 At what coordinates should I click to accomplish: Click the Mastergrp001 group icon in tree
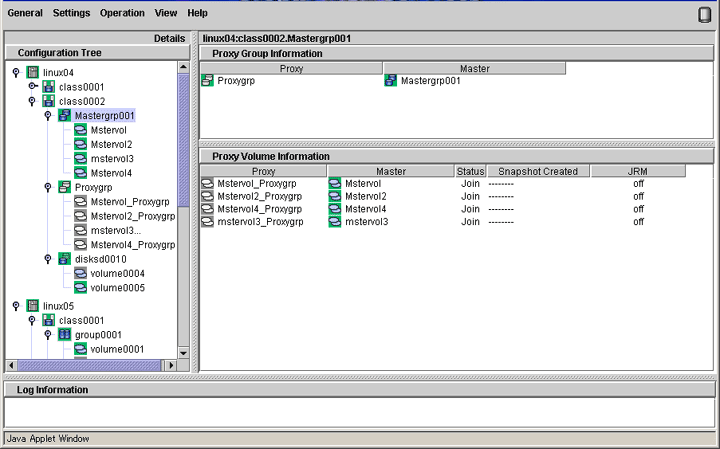click(65, 116)
